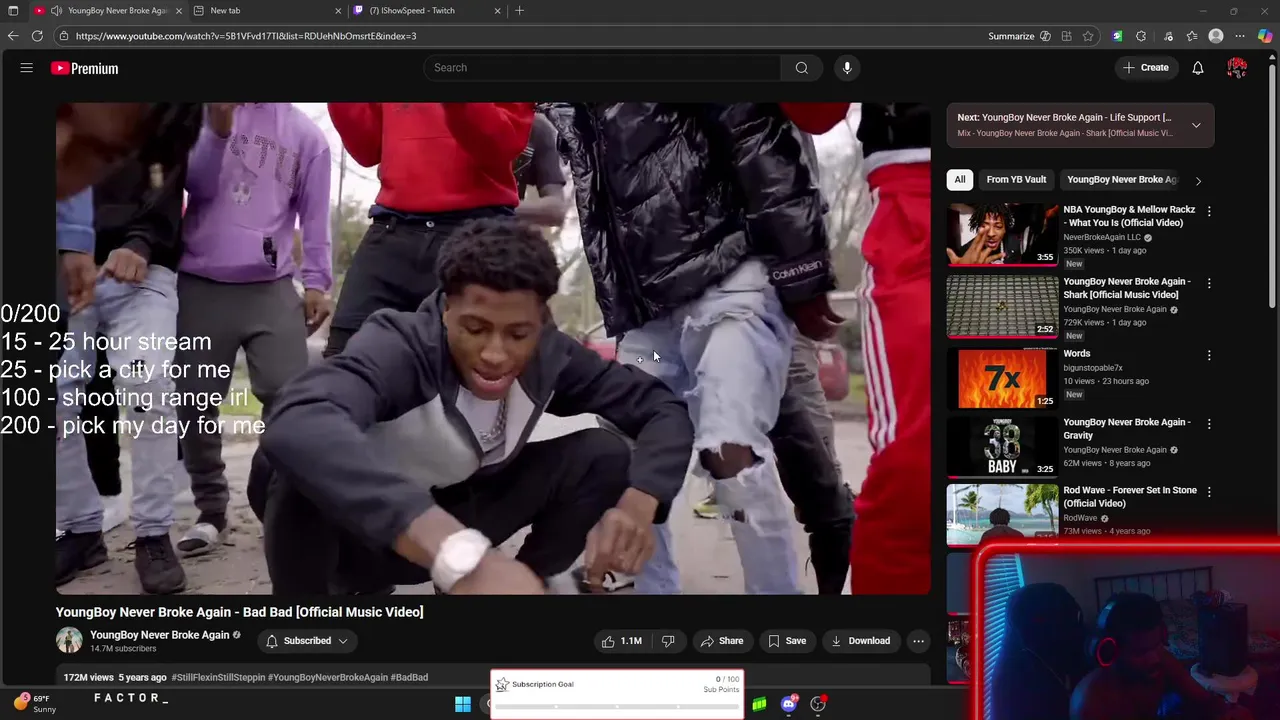The height and width of the screenshot is (720, 1280).
Task: Switch to IShowSpeed Twitch tab
Action: pos(427,10)
